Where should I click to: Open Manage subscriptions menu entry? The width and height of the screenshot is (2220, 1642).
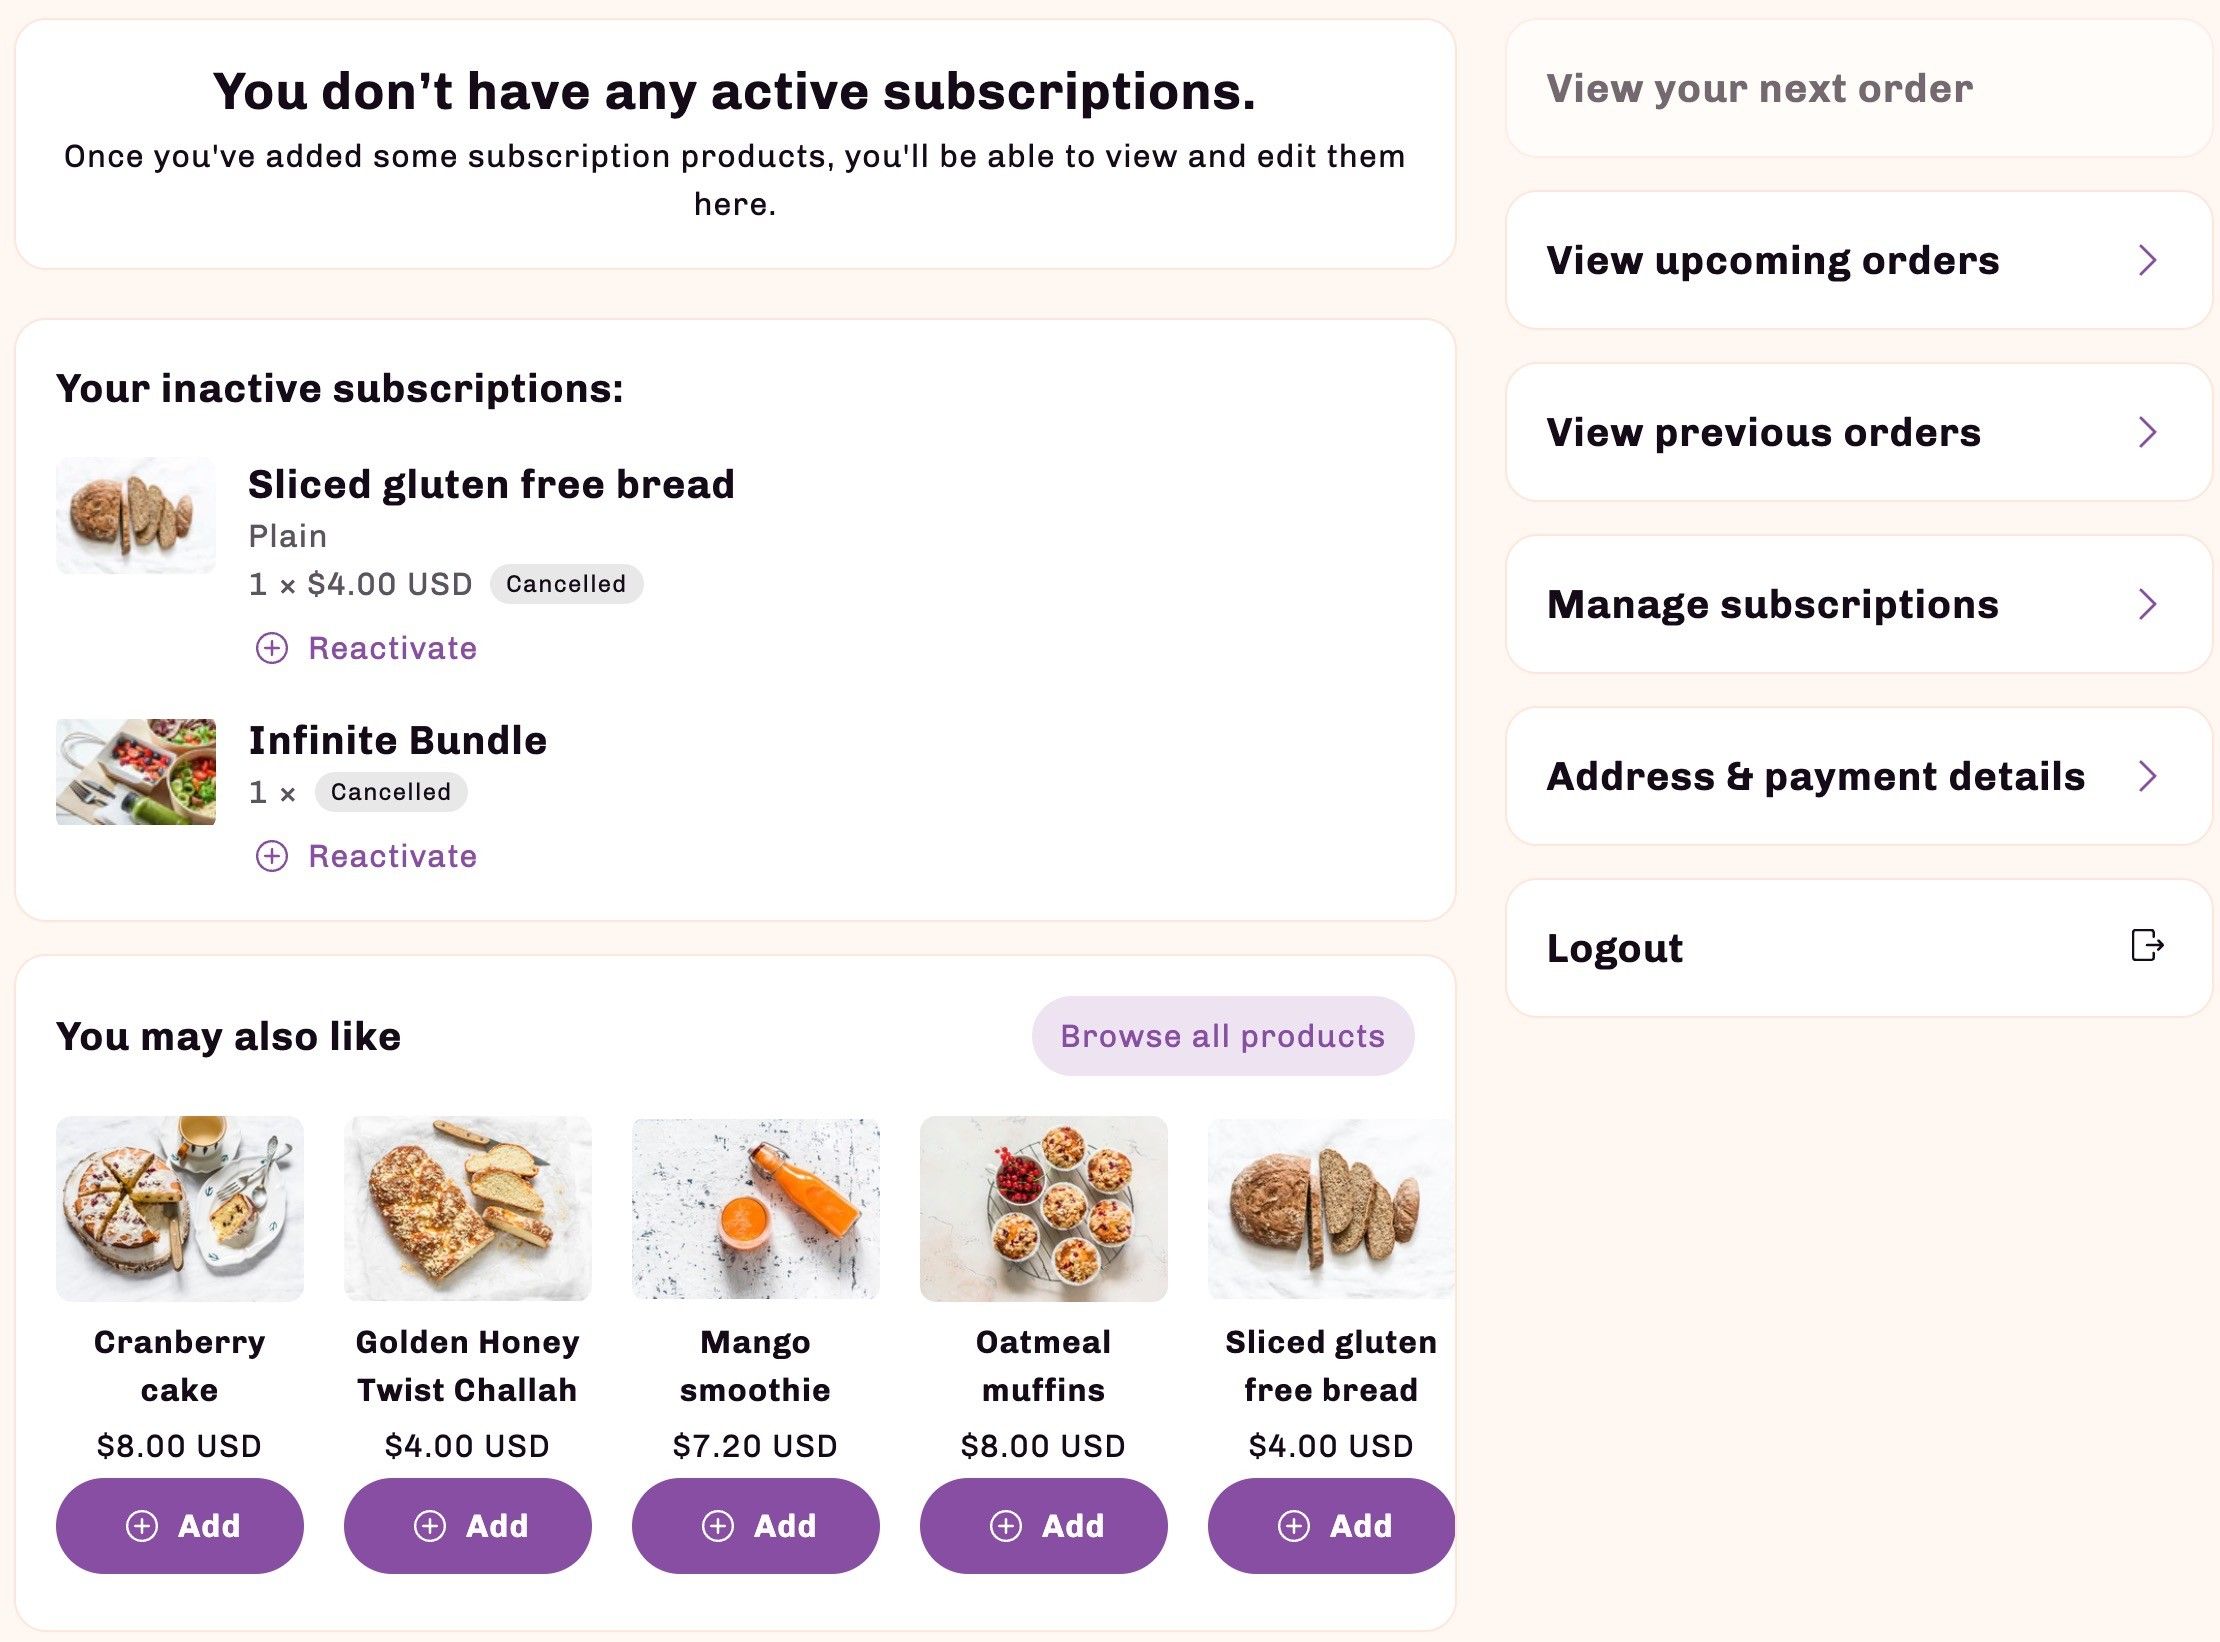[x=1859, y=604]
